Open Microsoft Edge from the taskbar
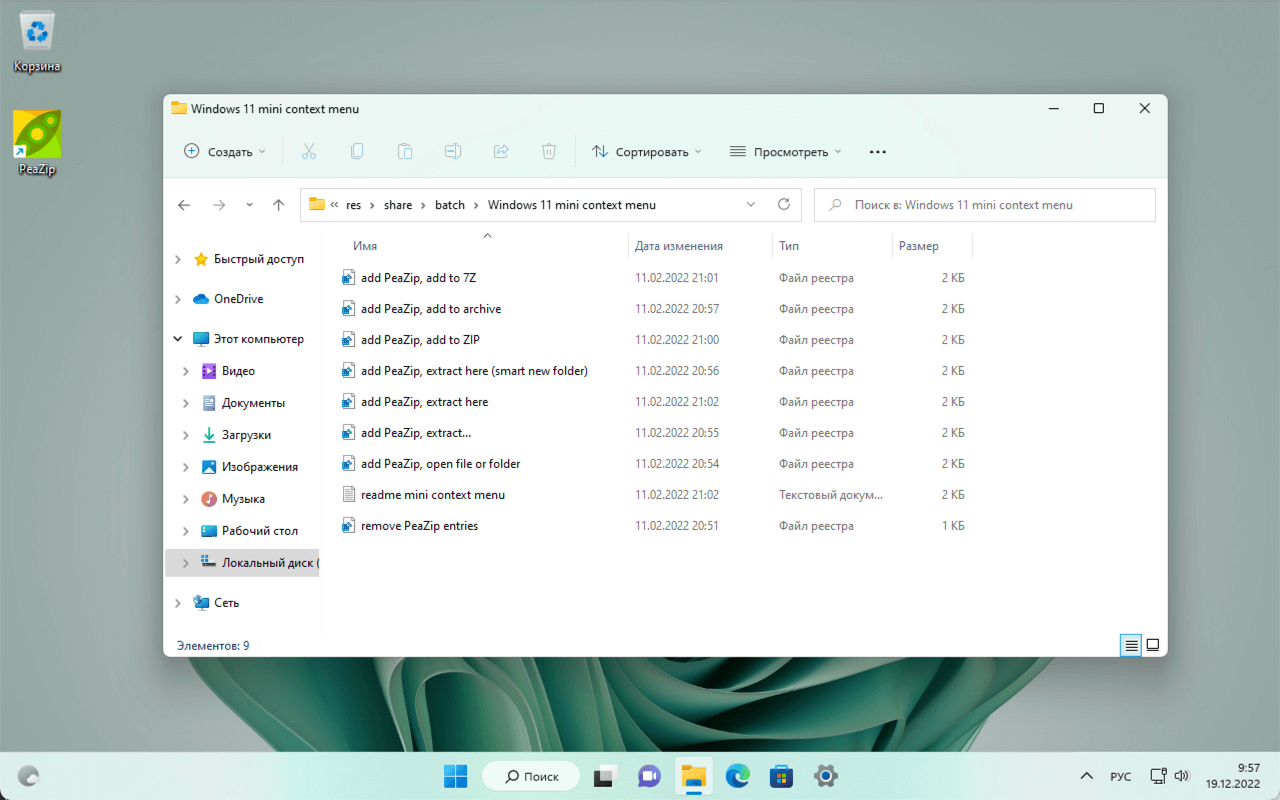Screen dimensions: 1280x800 pos(737,776)
